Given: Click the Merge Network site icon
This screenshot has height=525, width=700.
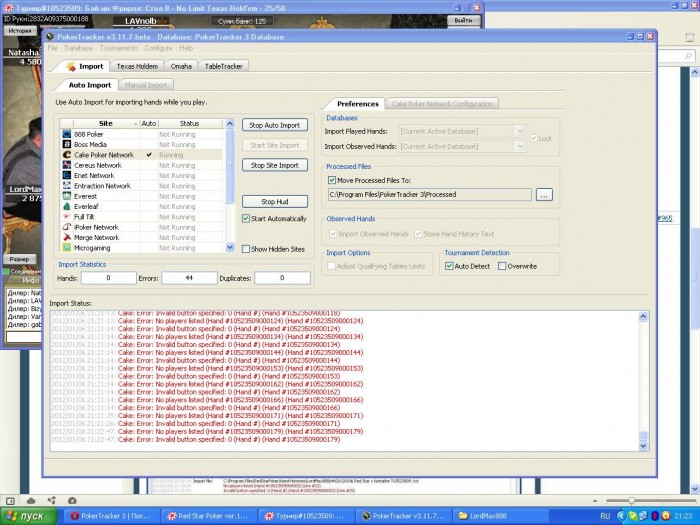Looking at the screenshot, I should pos(67,237).
